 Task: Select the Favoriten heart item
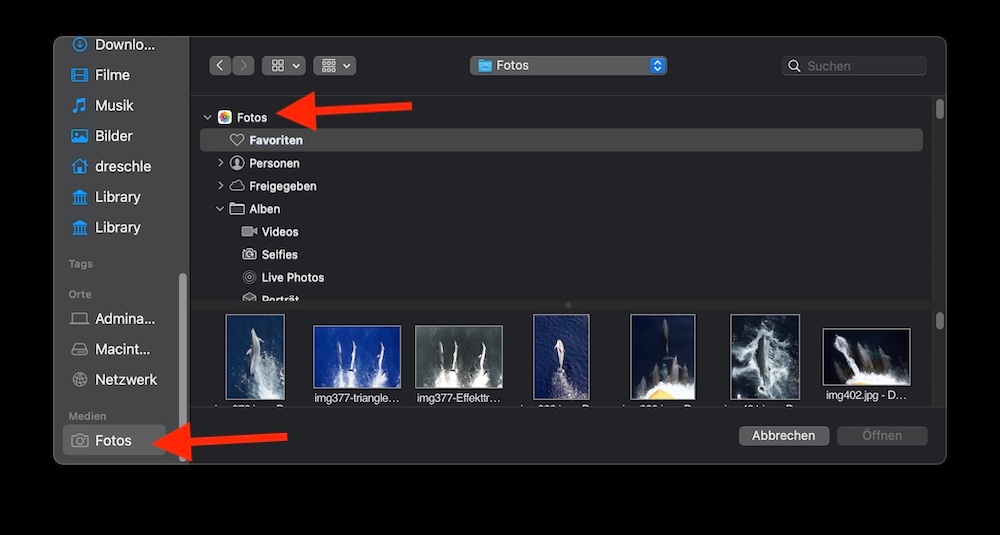(275, 141)
